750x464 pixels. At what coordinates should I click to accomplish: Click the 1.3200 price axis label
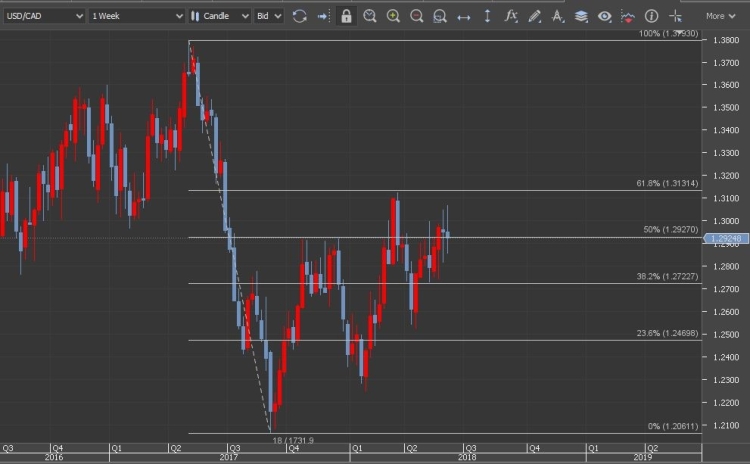726,176
